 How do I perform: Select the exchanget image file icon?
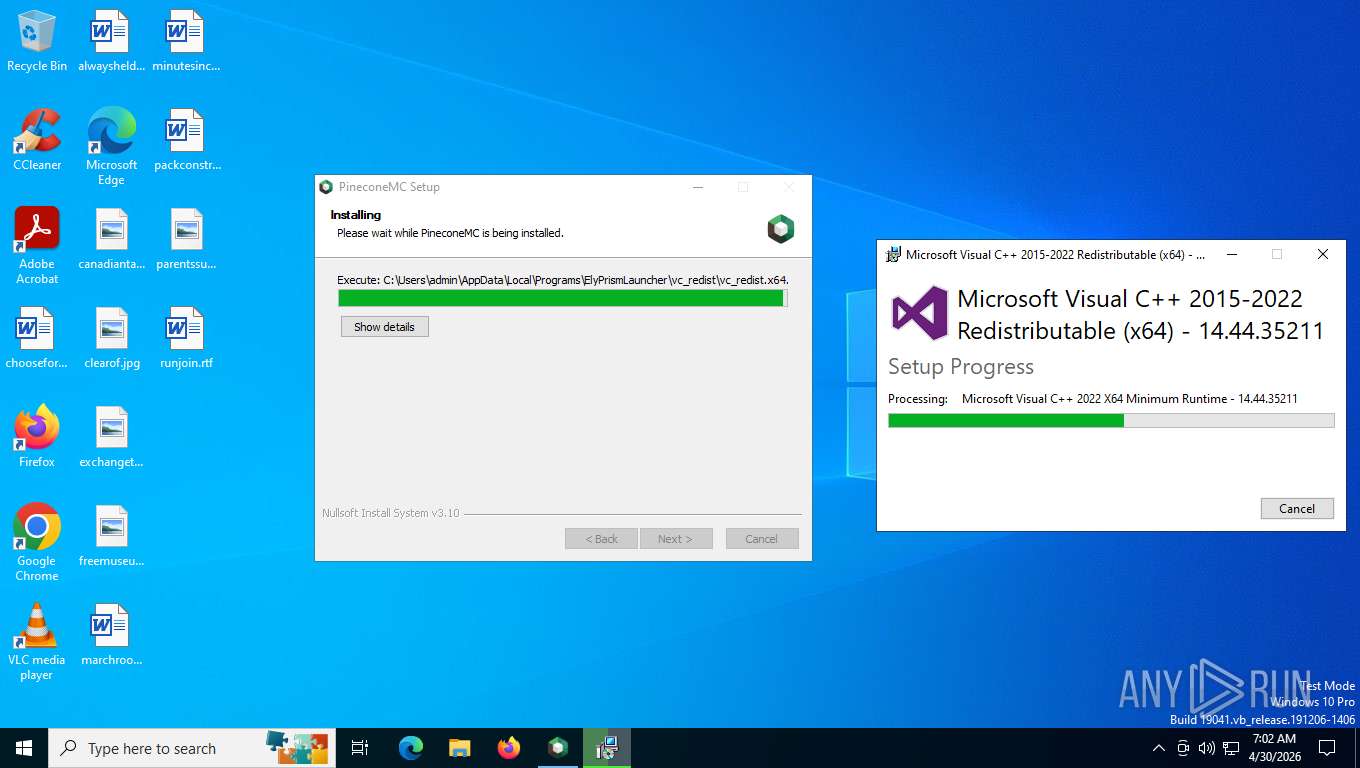tap(111, 437)
